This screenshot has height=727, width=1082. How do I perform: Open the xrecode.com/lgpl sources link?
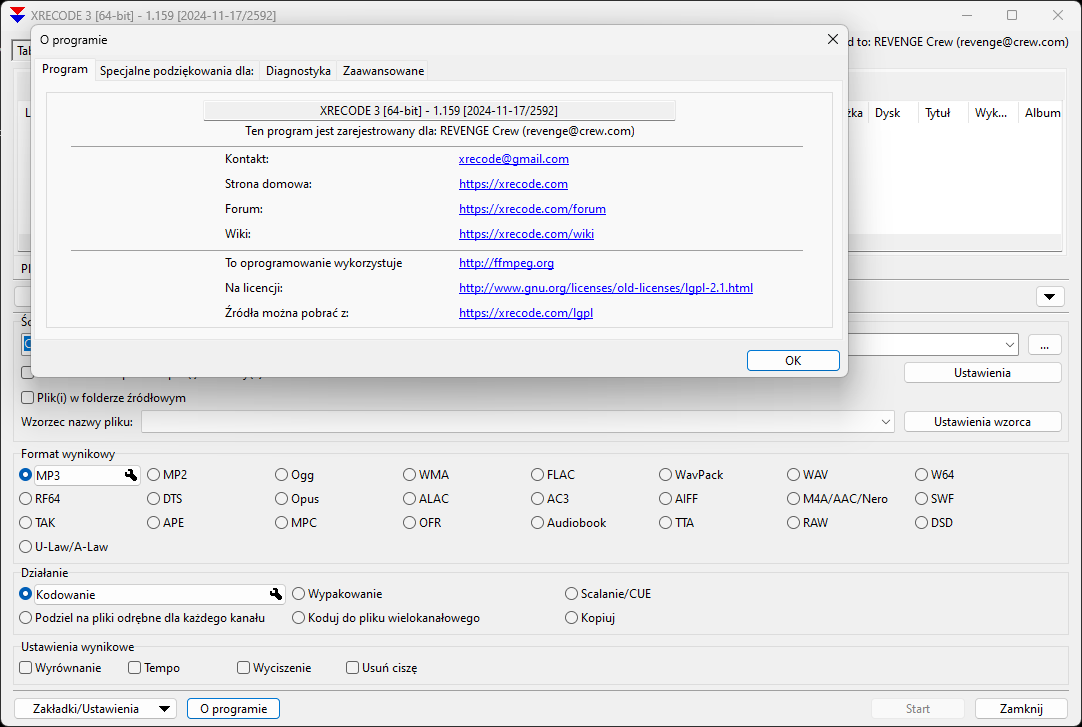526,312
